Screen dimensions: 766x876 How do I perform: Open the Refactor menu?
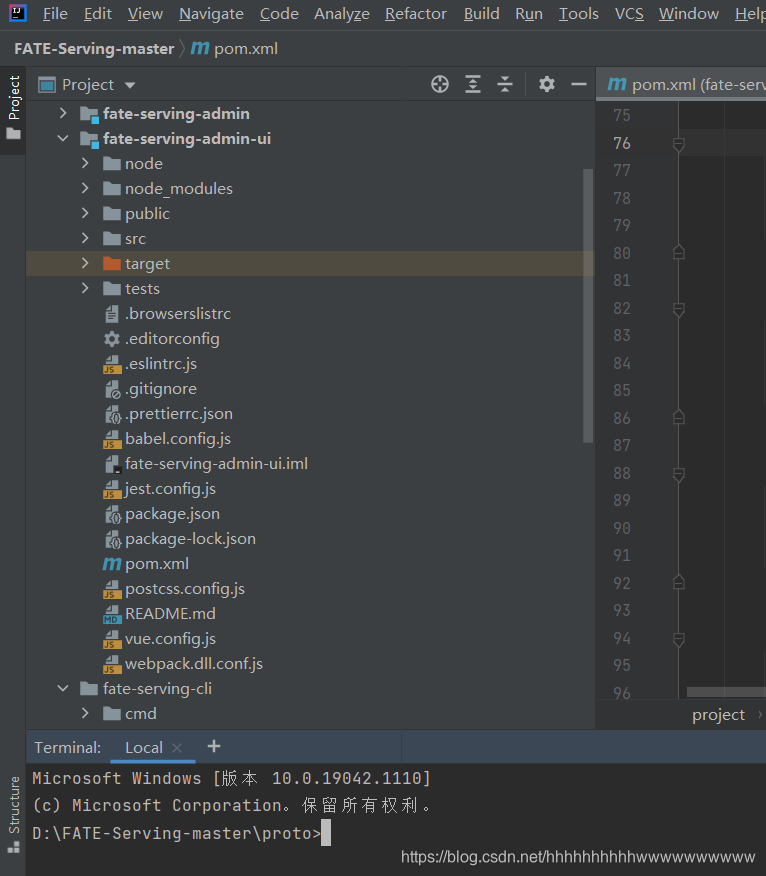[416, 13]
